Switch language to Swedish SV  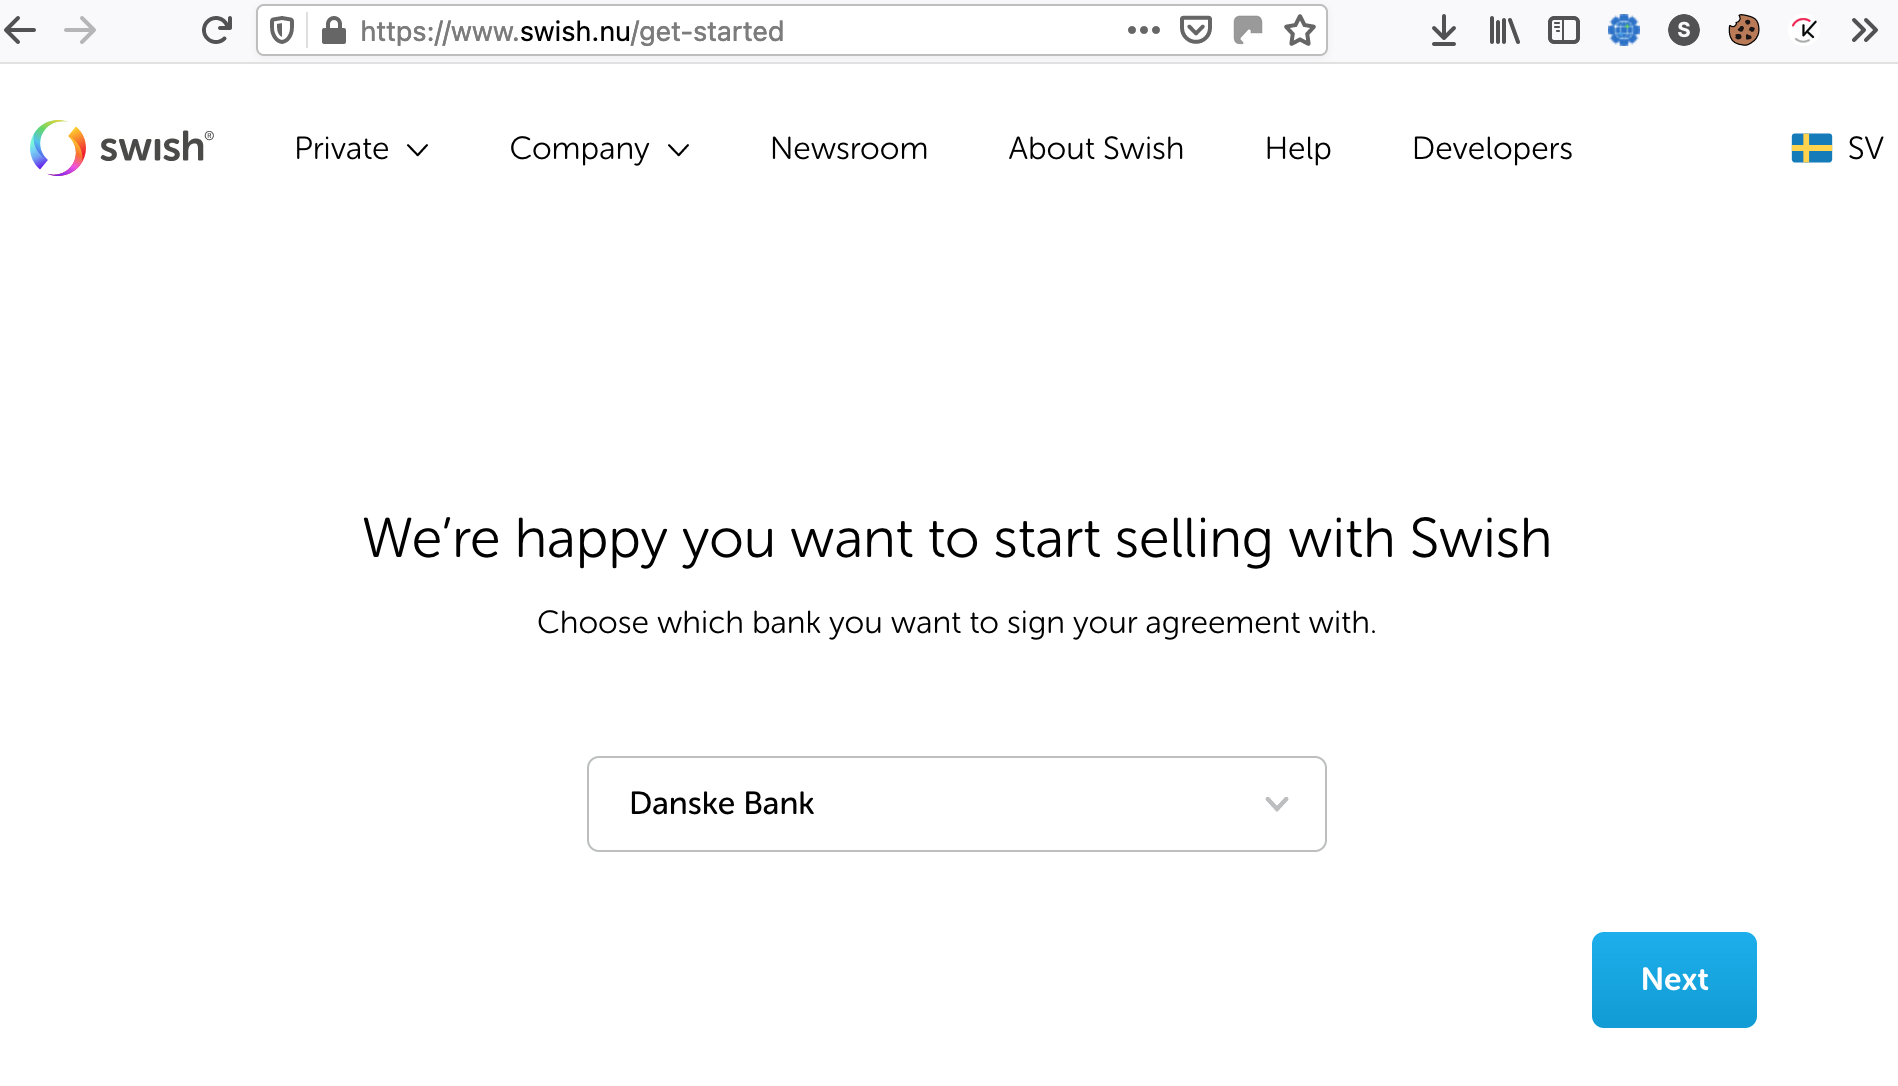[x=1837, y=149]
